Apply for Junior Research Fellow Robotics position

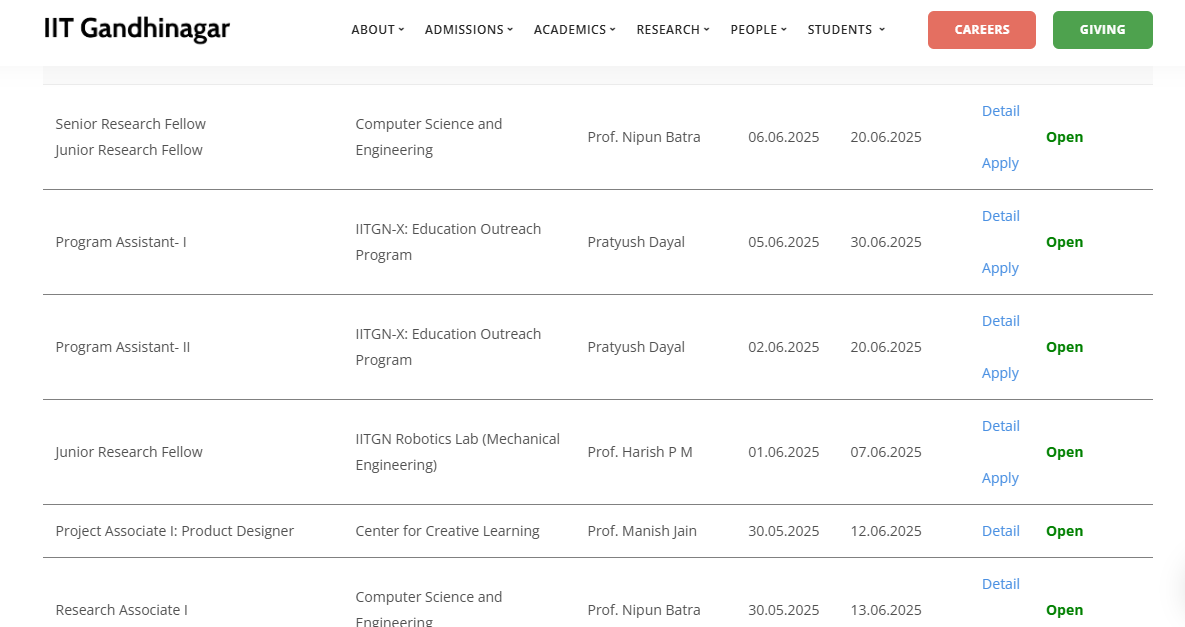click(x=1000, y=477)
